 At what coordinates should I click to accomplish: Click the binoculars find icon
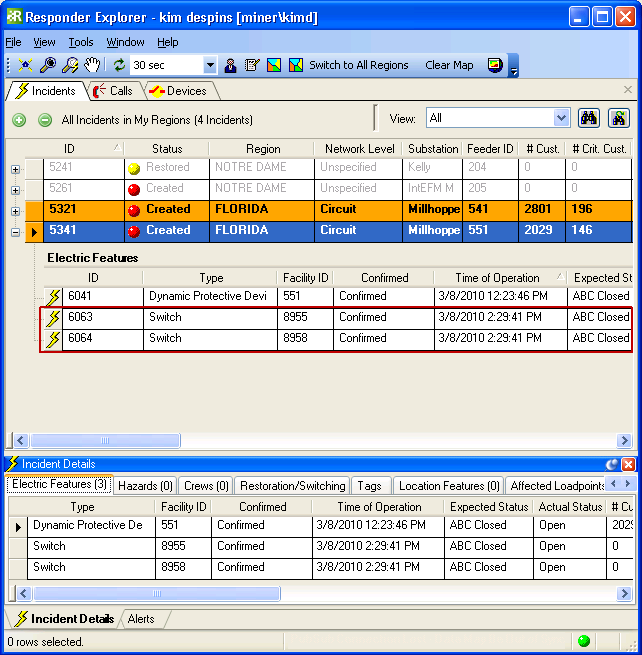(x=589, y=118)
